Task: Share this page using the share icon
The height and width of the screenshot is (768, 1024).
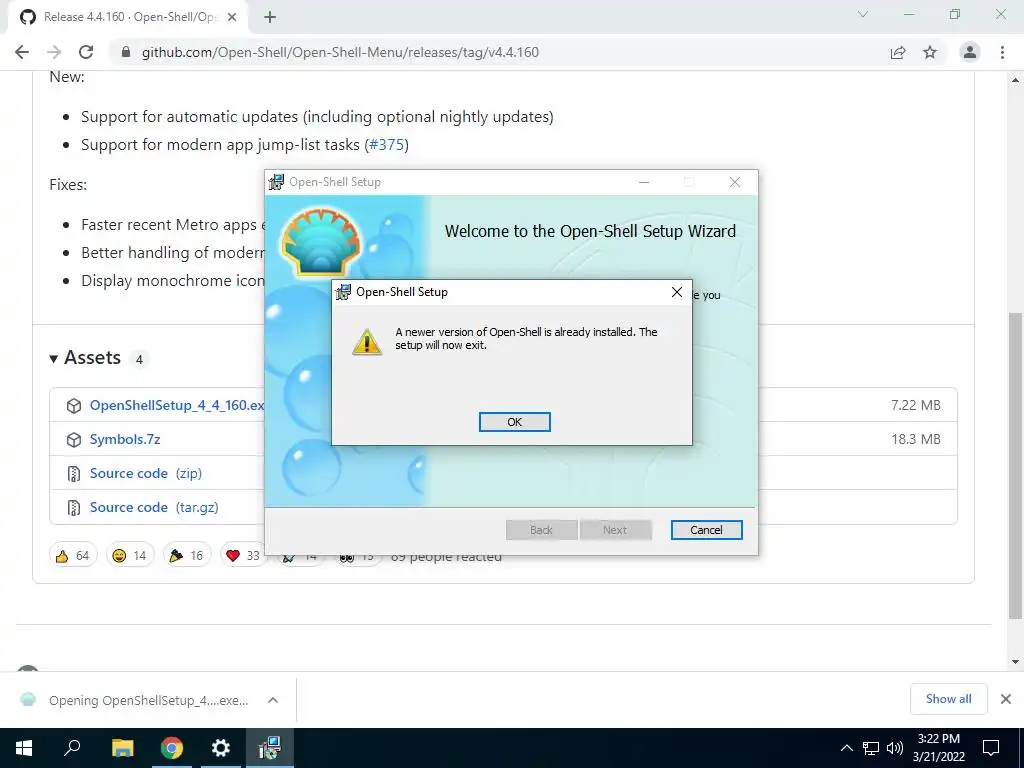Action: [898, 52]
